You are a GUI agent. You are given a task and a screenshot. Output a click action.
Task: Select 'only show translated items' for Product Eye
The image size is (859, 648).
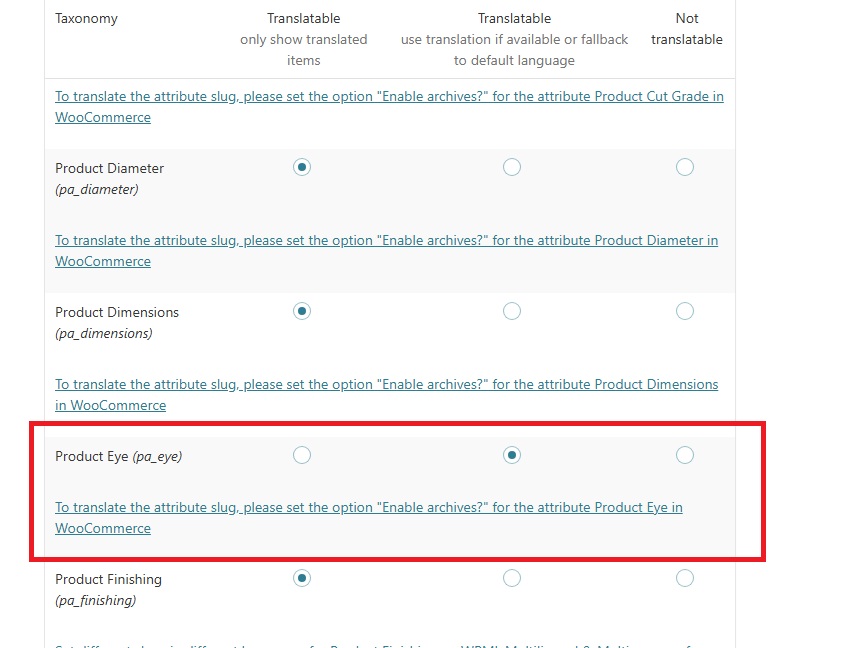pos(302,455)
